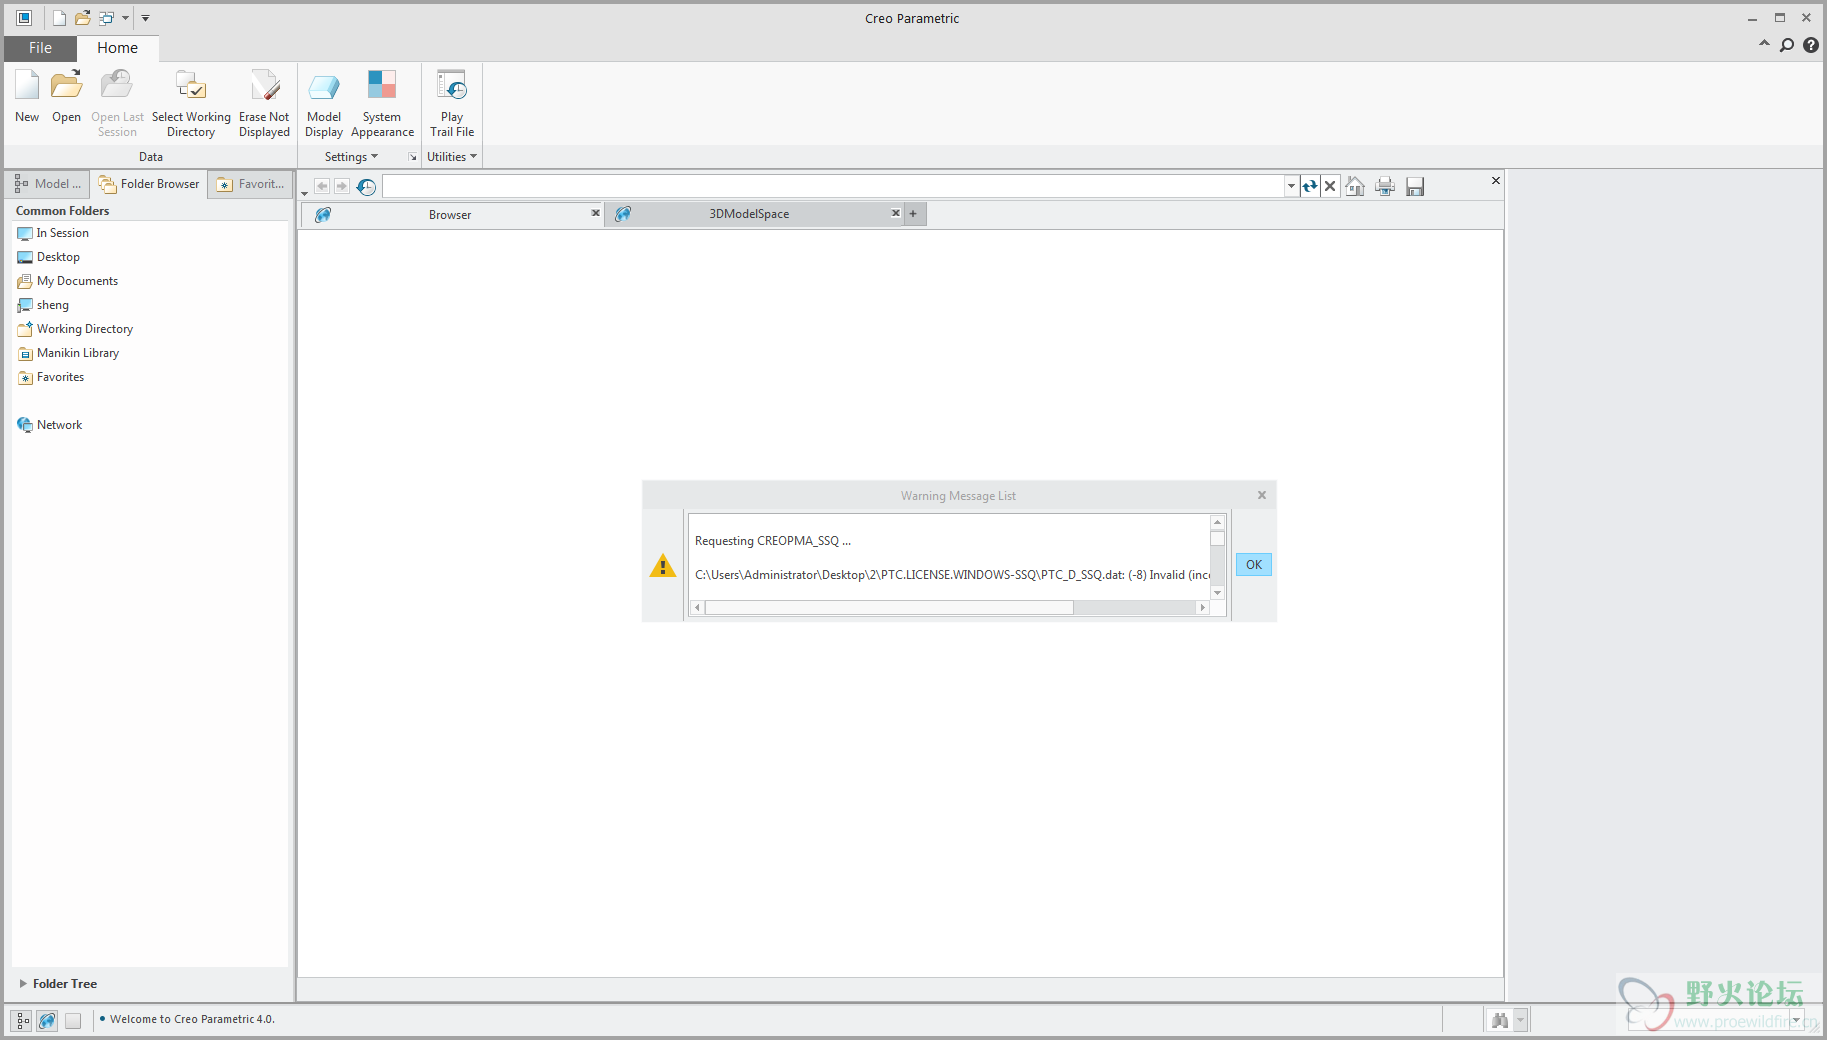The height and width of the screenshot is (1040, 1827).
Task: Select the Home ribbon tab
Action: click(117, 48)
